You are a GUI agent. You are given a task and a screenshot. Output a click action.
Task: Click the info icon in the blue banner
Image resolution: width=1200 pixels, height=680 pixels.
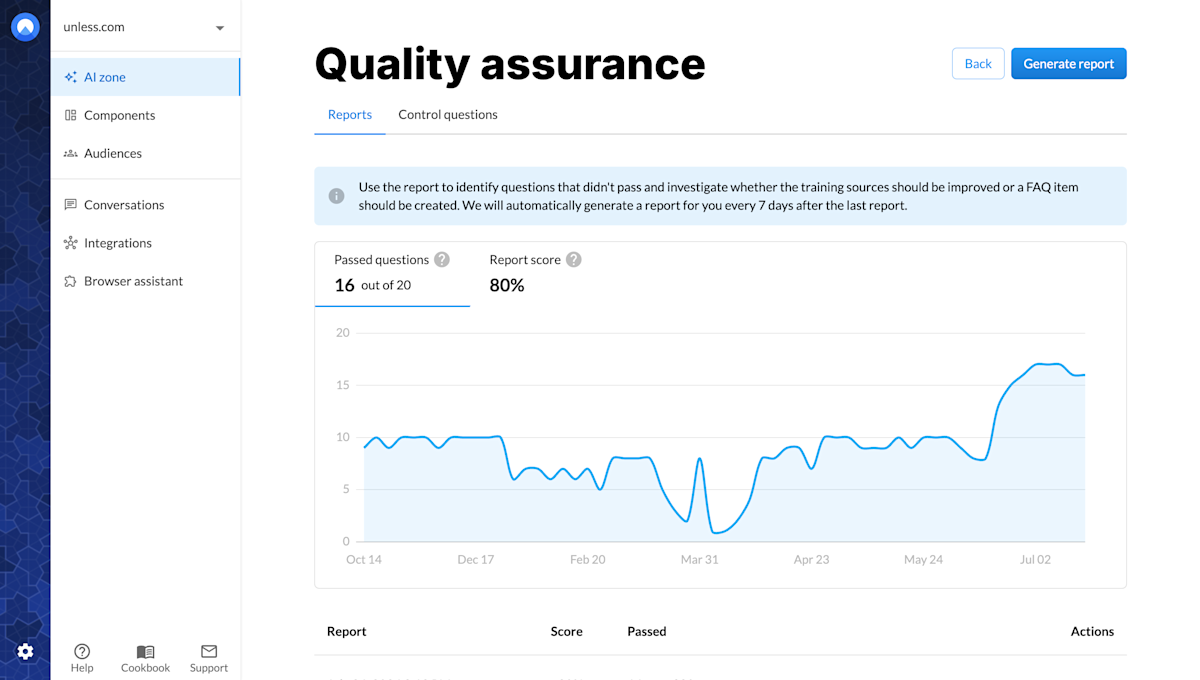(x=336, y=196)
